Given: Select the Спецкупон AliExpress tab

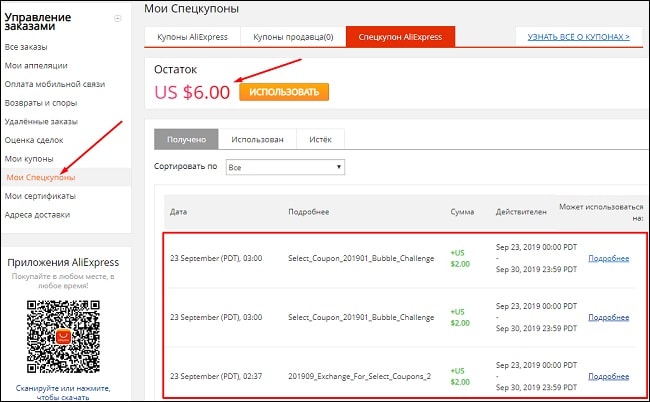Looking at the screenshot, I should tap(400, 37).
